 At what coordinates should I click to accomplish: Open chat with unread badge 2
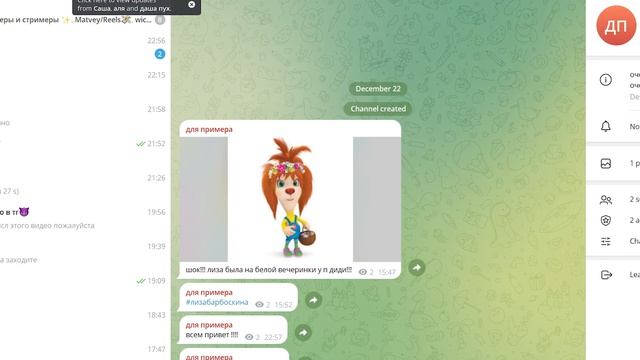pyautogui.click(x=84, y=47)
